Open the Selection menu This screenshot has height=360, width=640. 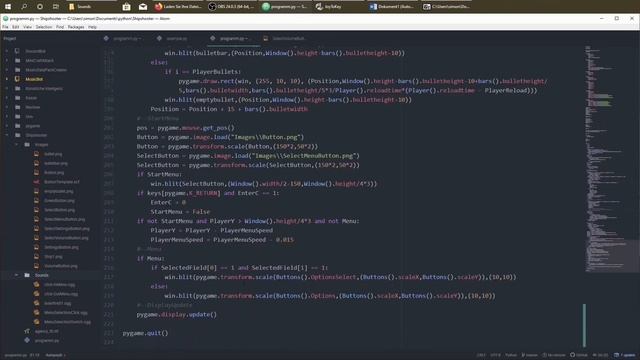[44, 27]
